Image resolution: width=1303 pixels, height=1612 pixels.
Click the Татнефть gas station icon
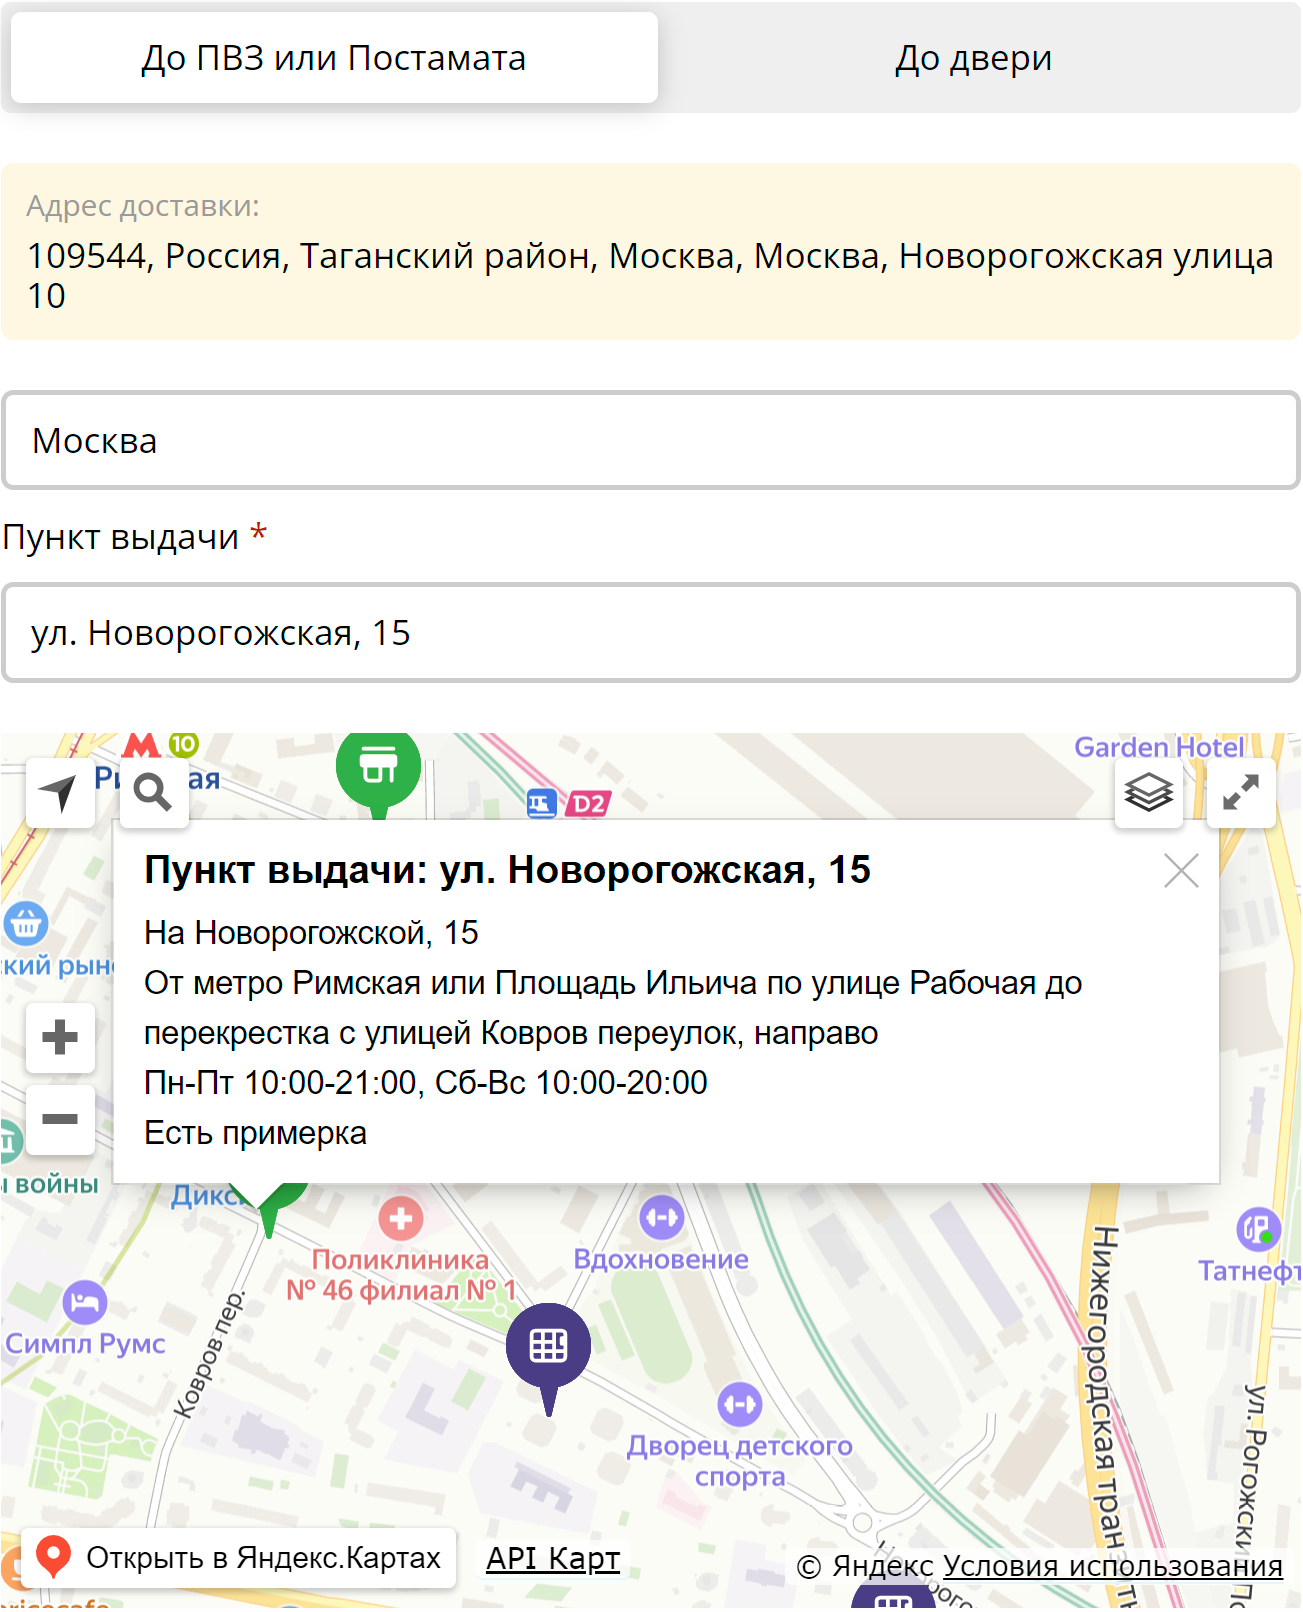click(1258, 1229)
